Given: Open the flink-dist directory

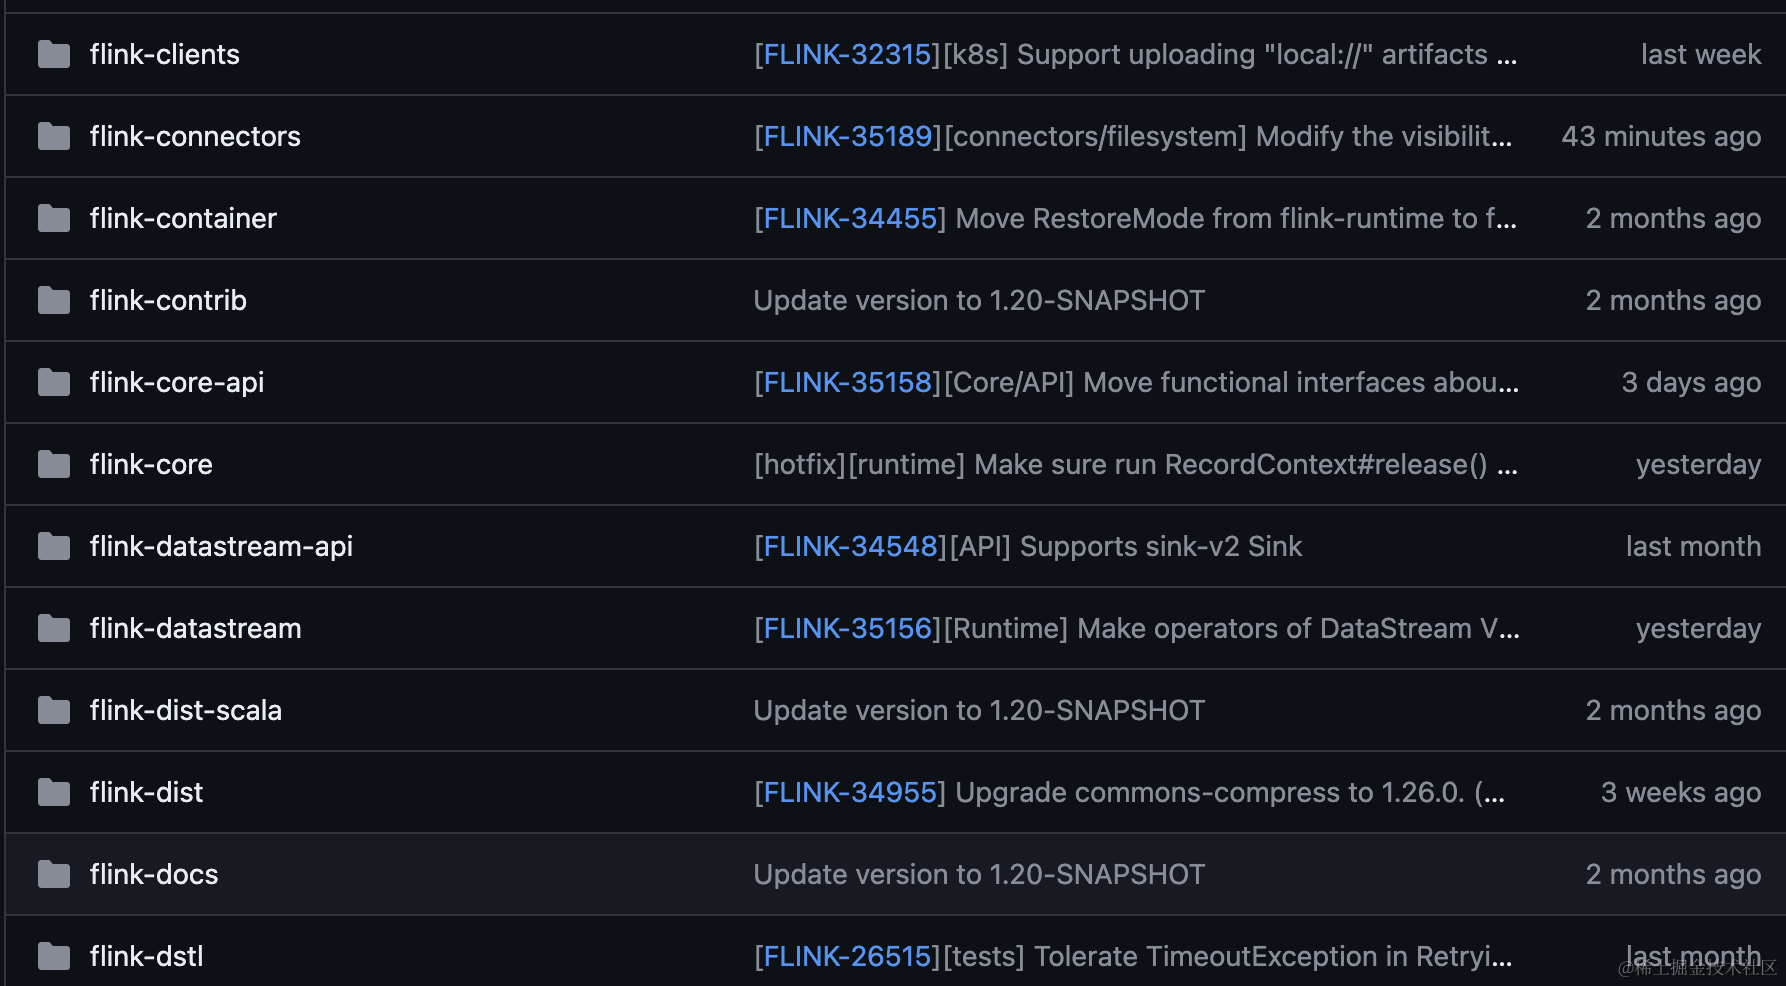Looking at the screenshot, I should (146, 792).
